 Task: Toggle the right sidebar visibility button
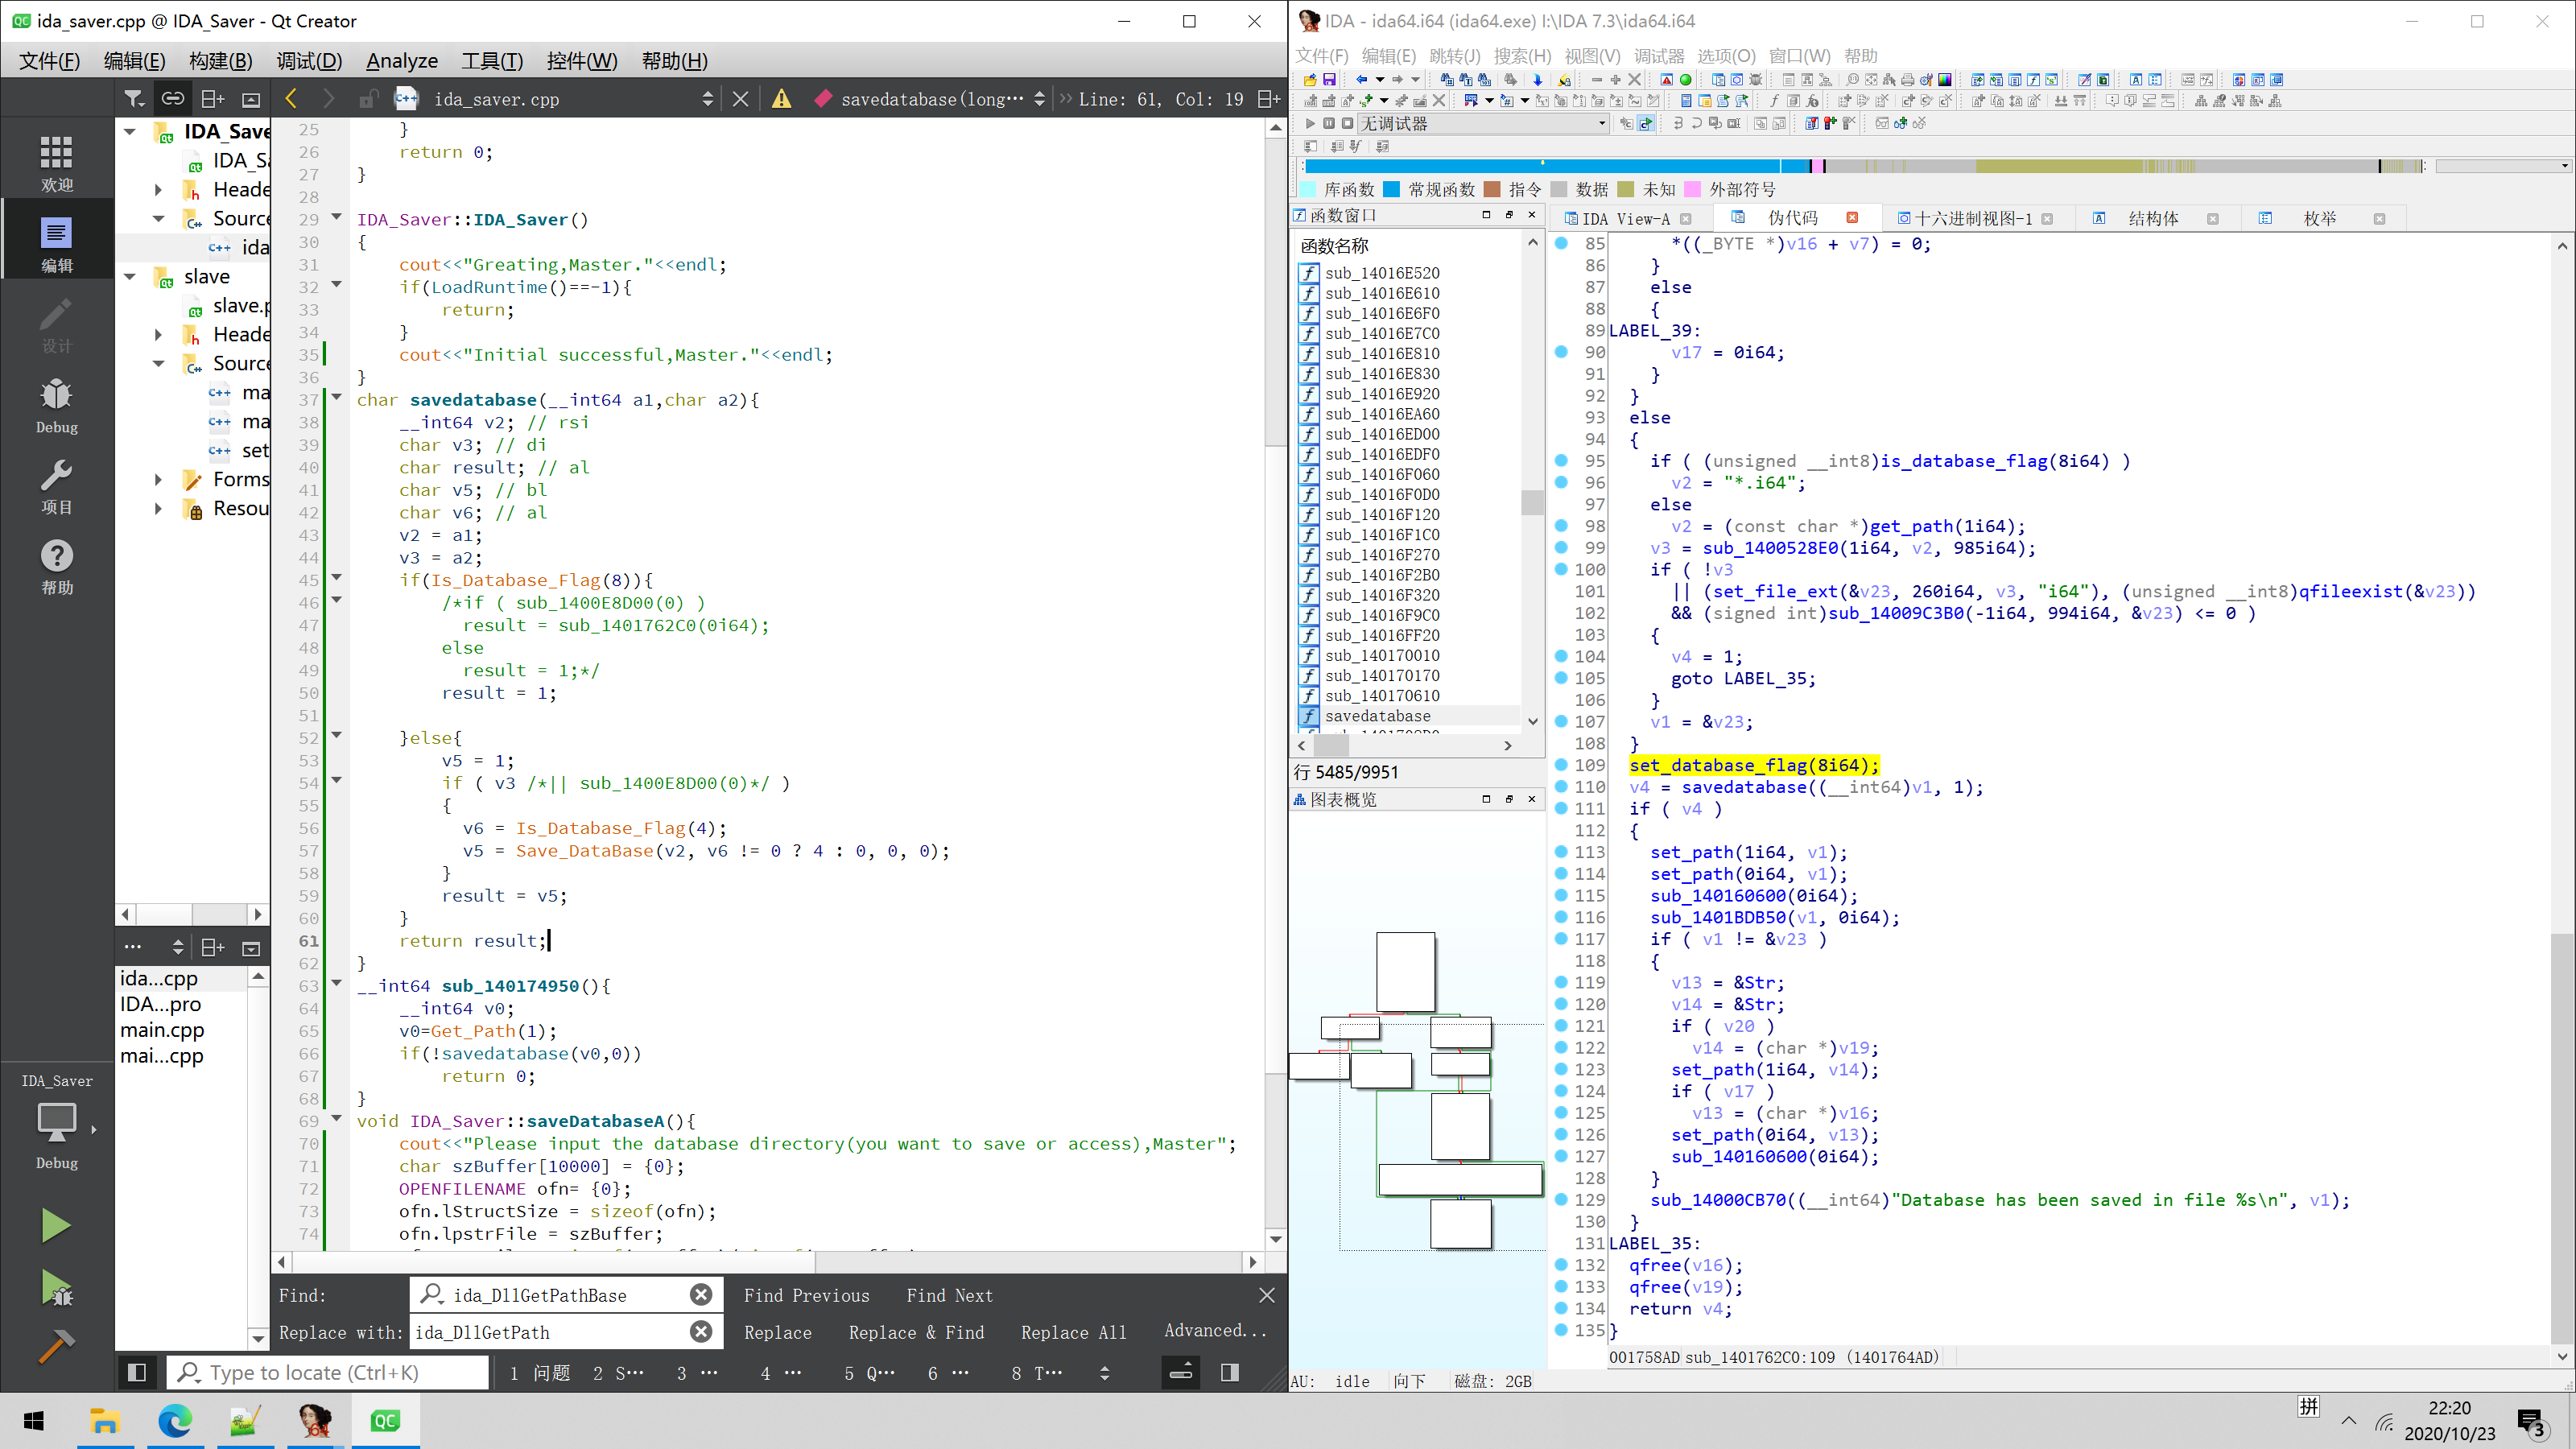[1230, 1373]
